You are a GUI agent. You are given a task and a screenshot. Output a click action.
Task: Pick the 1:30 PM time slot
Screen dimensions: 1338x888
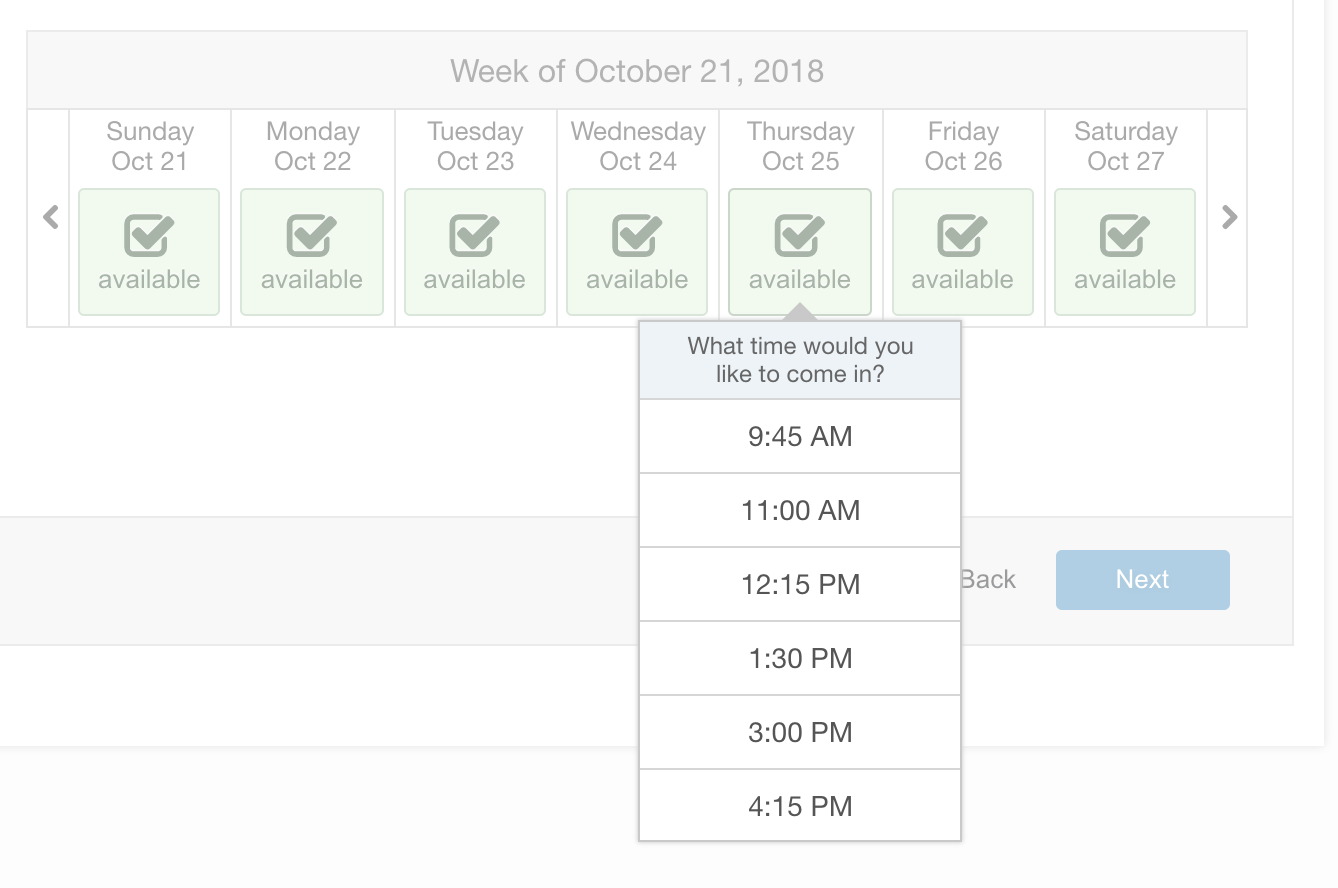[800, 658]
